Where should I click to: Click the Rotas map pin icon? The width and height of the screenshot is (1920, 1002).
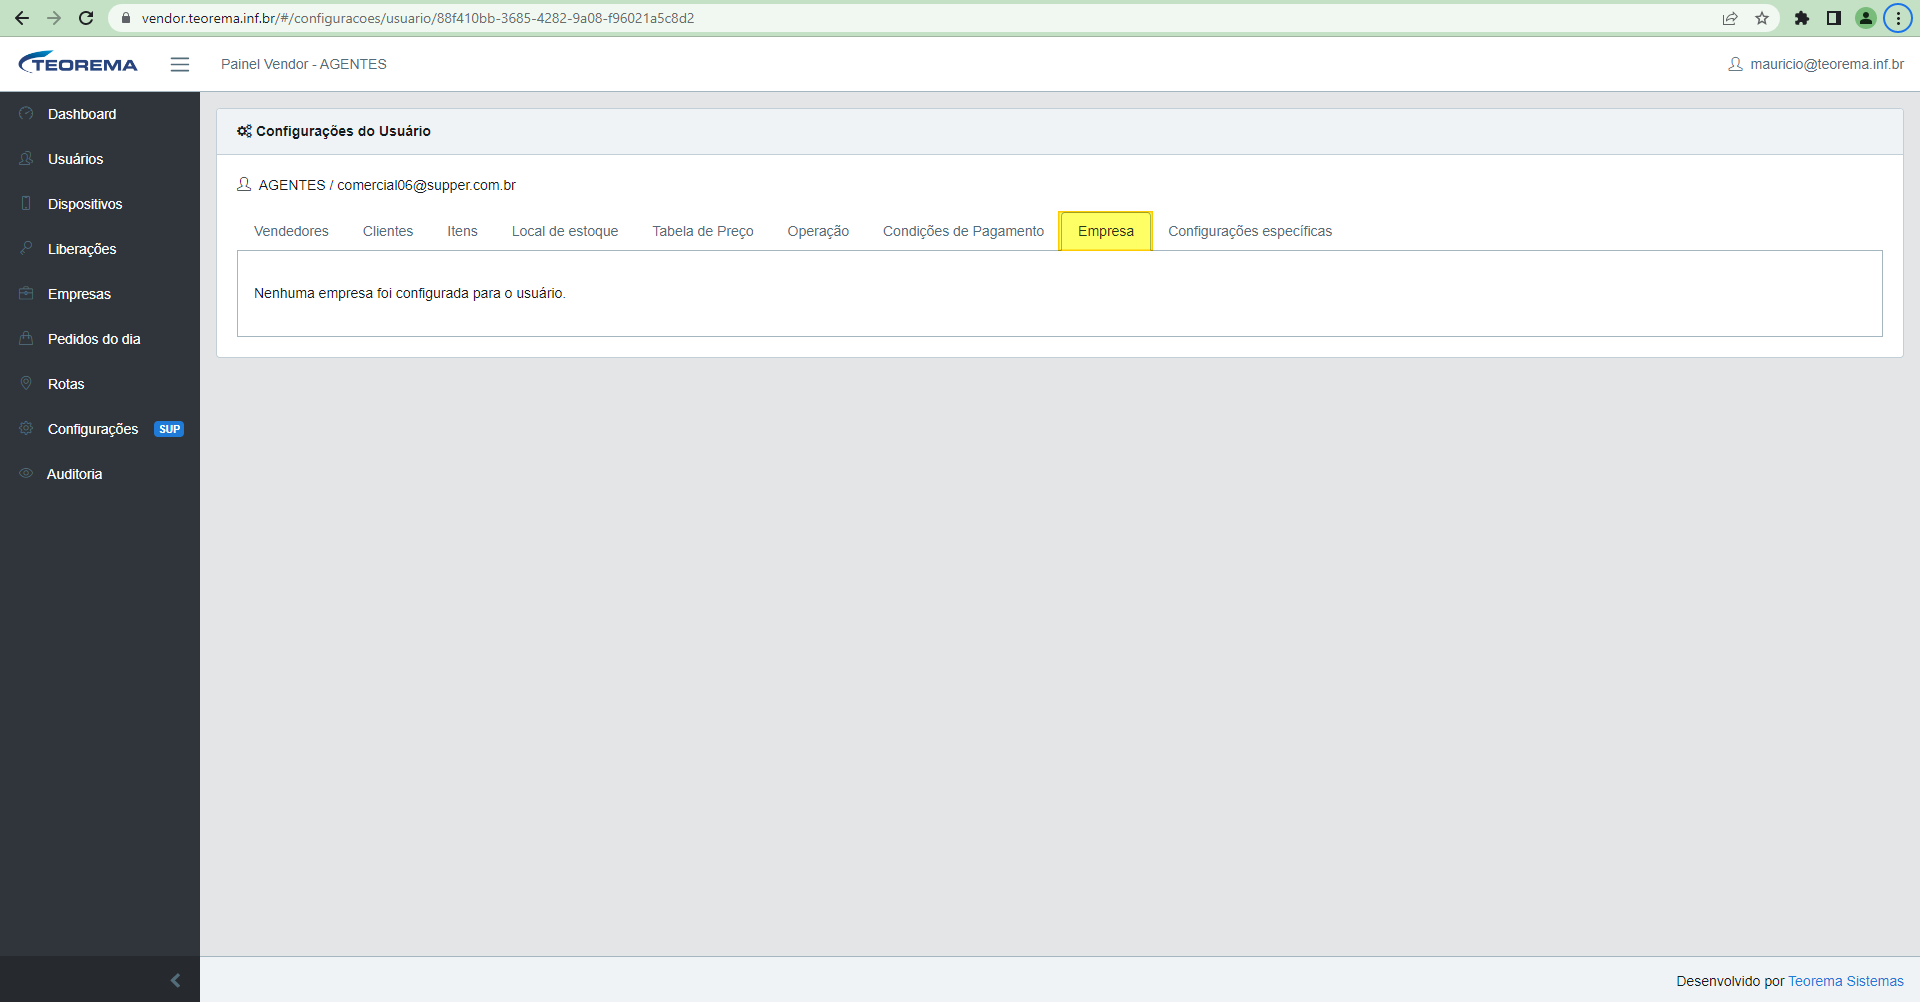point(26,383)
